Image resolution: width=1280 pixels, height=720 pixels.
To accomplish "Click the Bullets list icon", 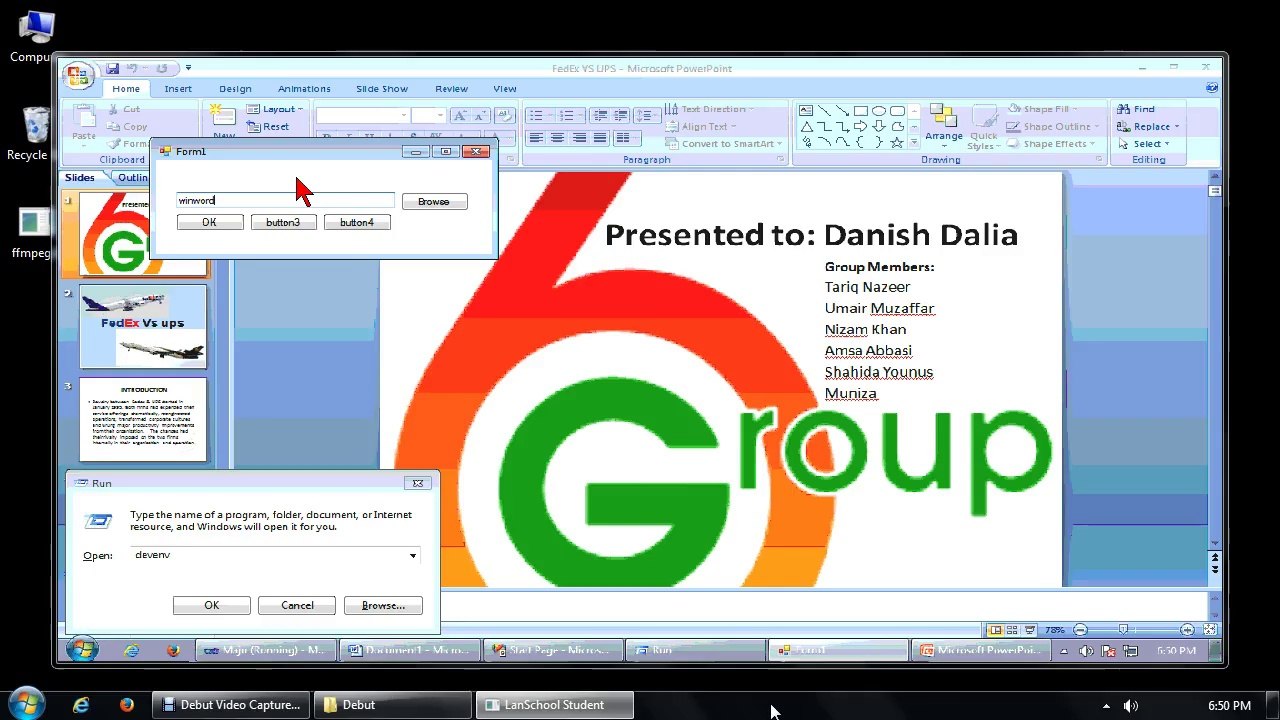I will tap(538, 116).
